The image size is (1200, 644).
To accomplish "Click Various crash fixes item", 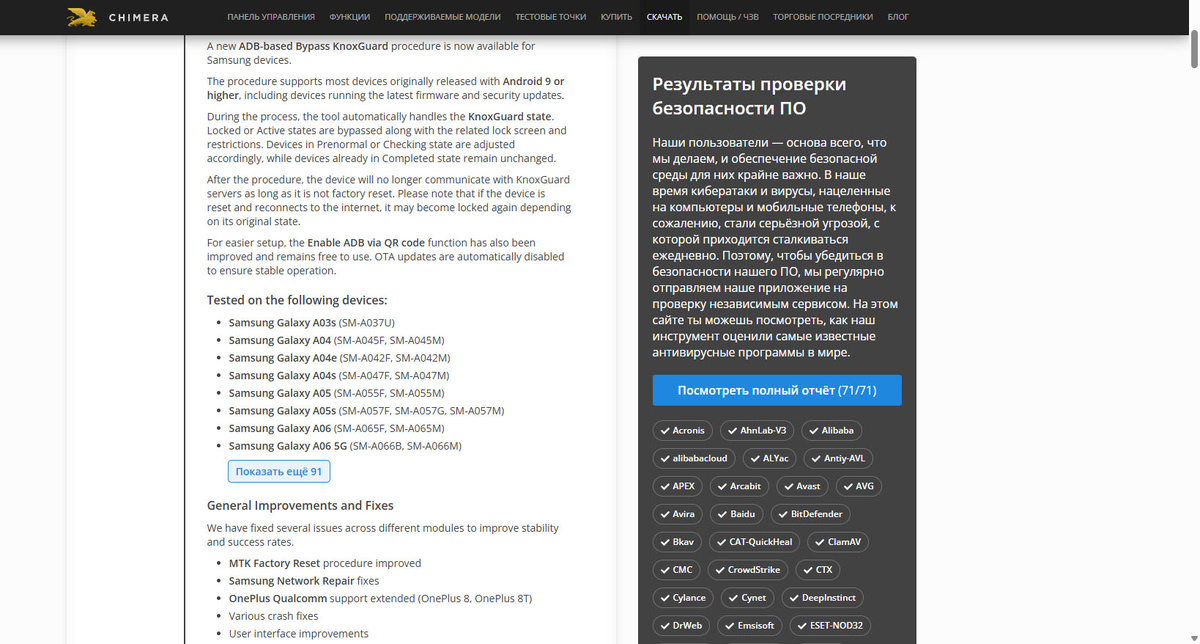I will [274, 616].
